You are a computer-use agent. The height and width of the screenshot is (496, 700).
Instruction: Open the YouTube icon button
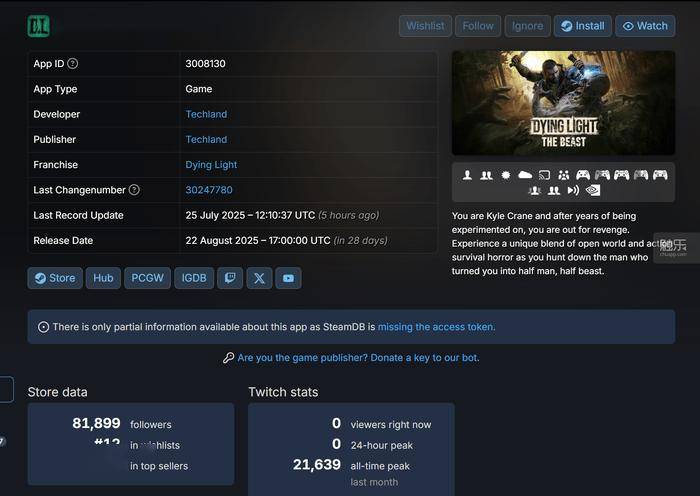click(288, 278)
